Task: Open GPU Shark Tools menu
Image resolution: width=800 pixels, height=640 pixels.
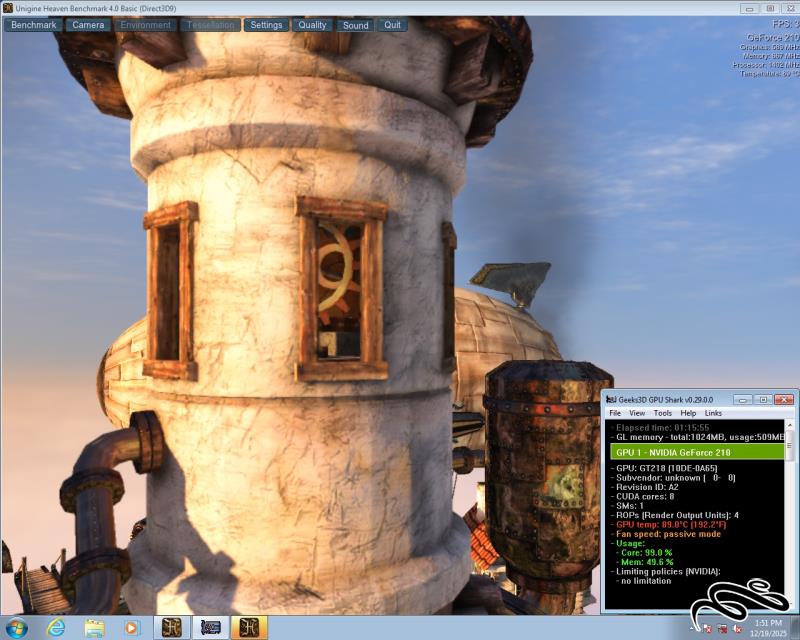Action: (x=663, y=413)
